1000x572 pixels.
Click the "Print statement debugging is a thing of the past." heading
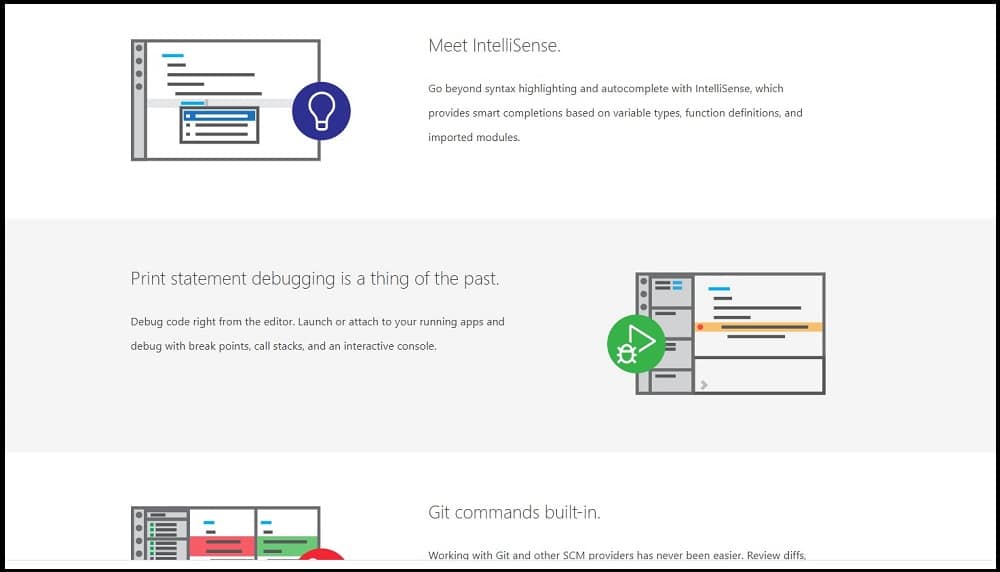click(315, 279)
